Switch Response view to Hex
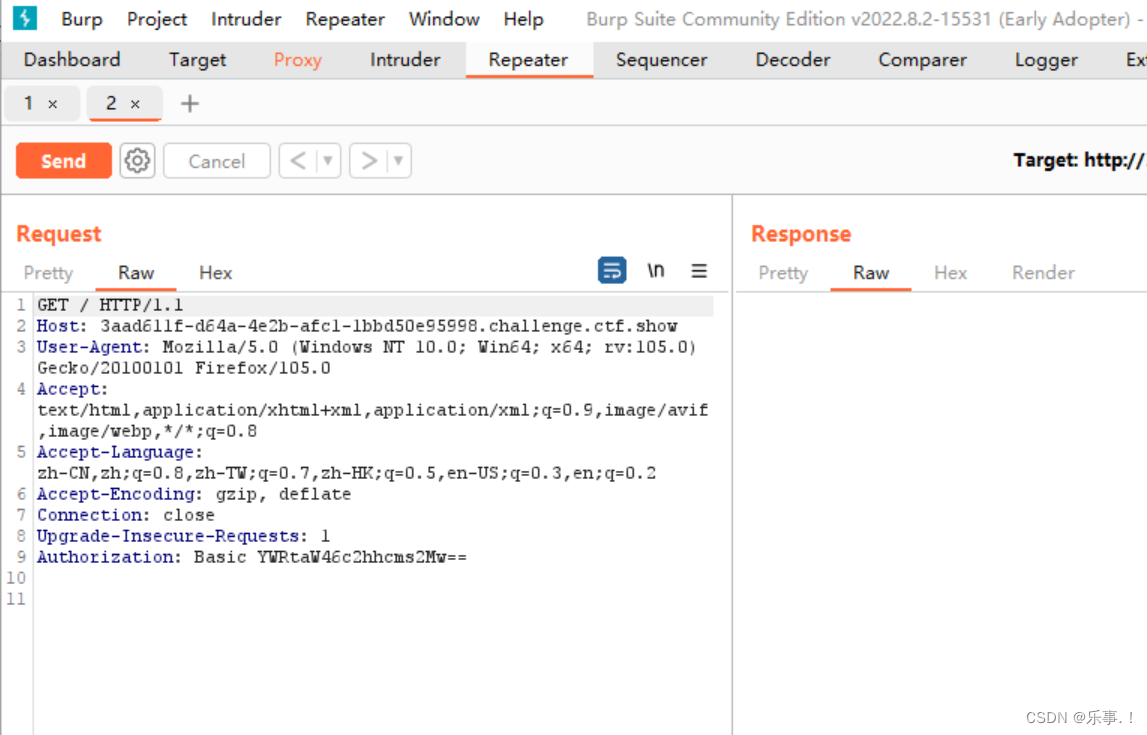The image size is (1147, 735). click(950, 273)
